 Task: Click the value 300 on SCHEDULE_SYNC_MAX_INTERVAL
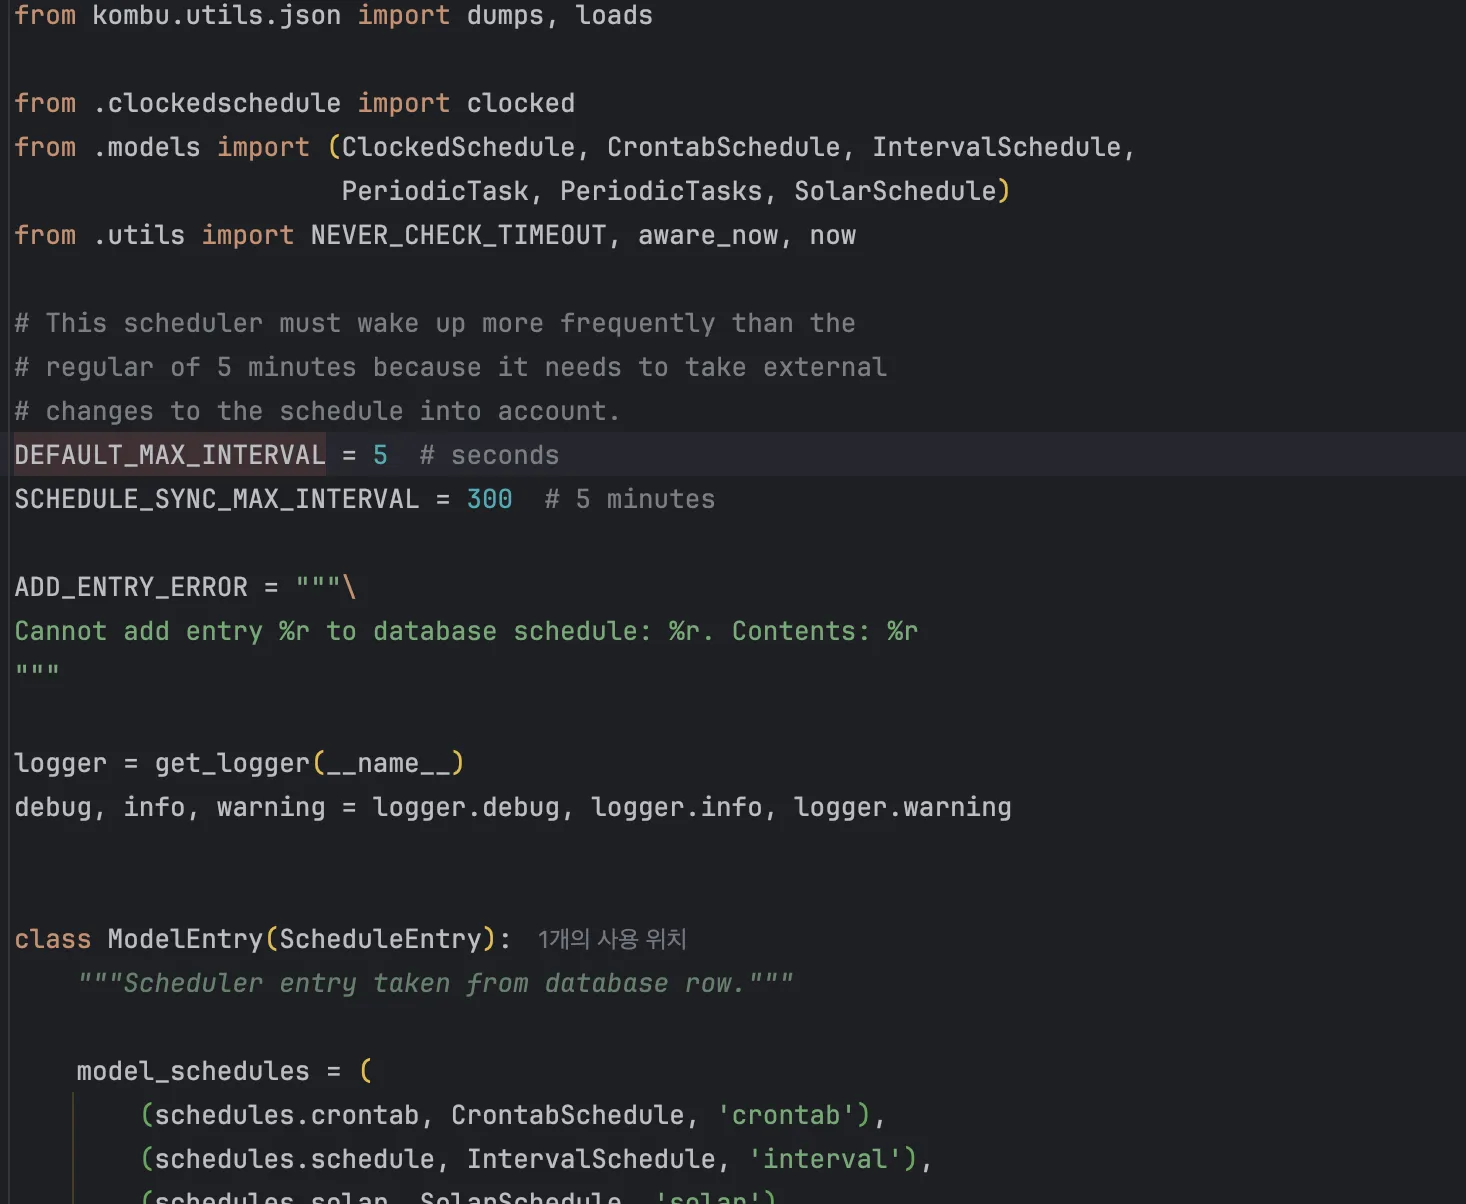tap(489, 498)
